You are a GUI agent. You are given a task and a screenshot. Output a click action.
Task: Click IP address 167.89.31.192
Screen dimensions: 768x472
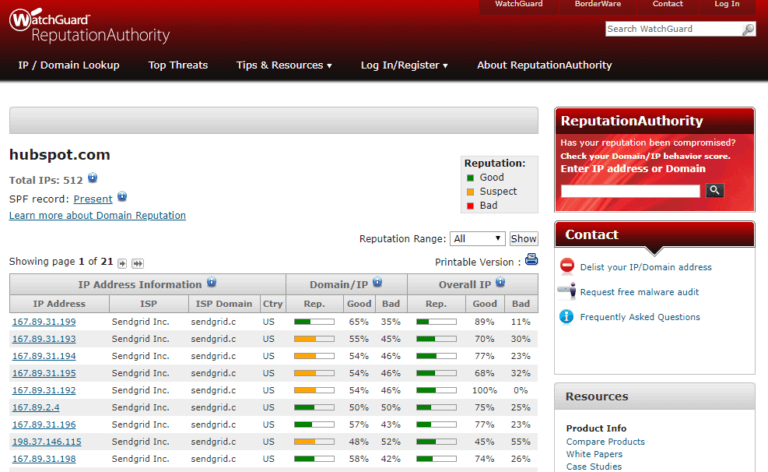coord(44,390)
